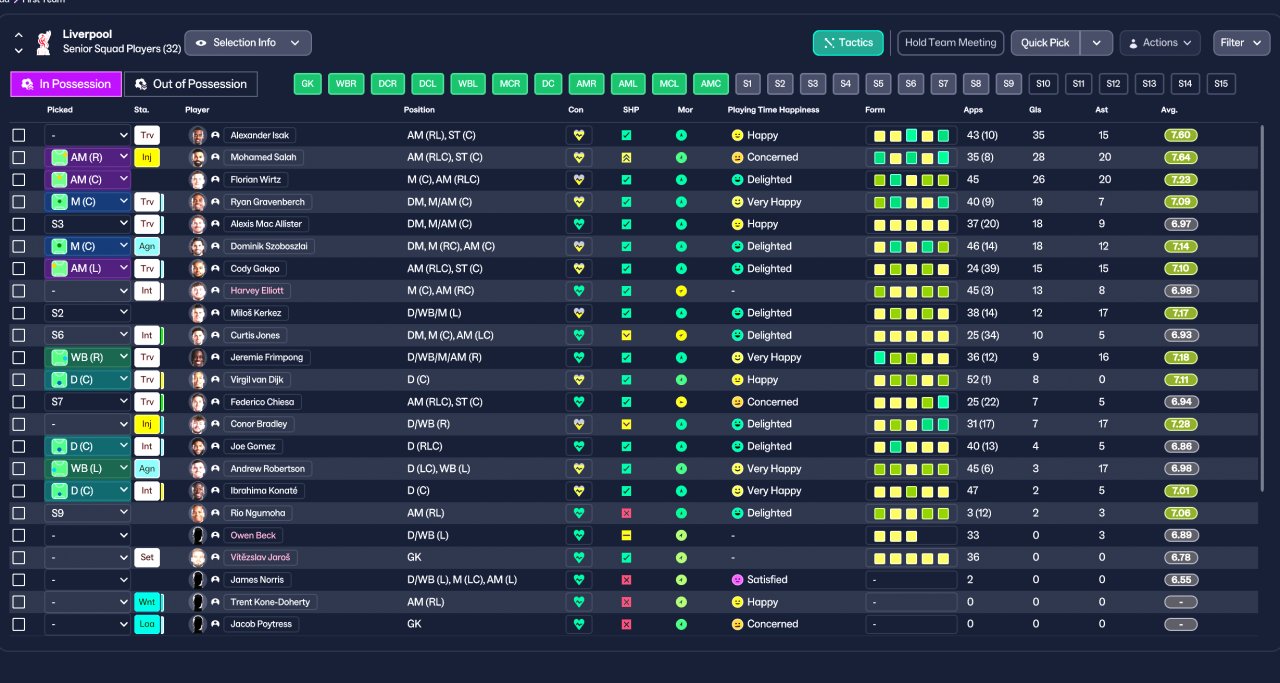Click Alexander Isak's morale icon
This screenshot has width=1280, height=683.
pos(681,135)
